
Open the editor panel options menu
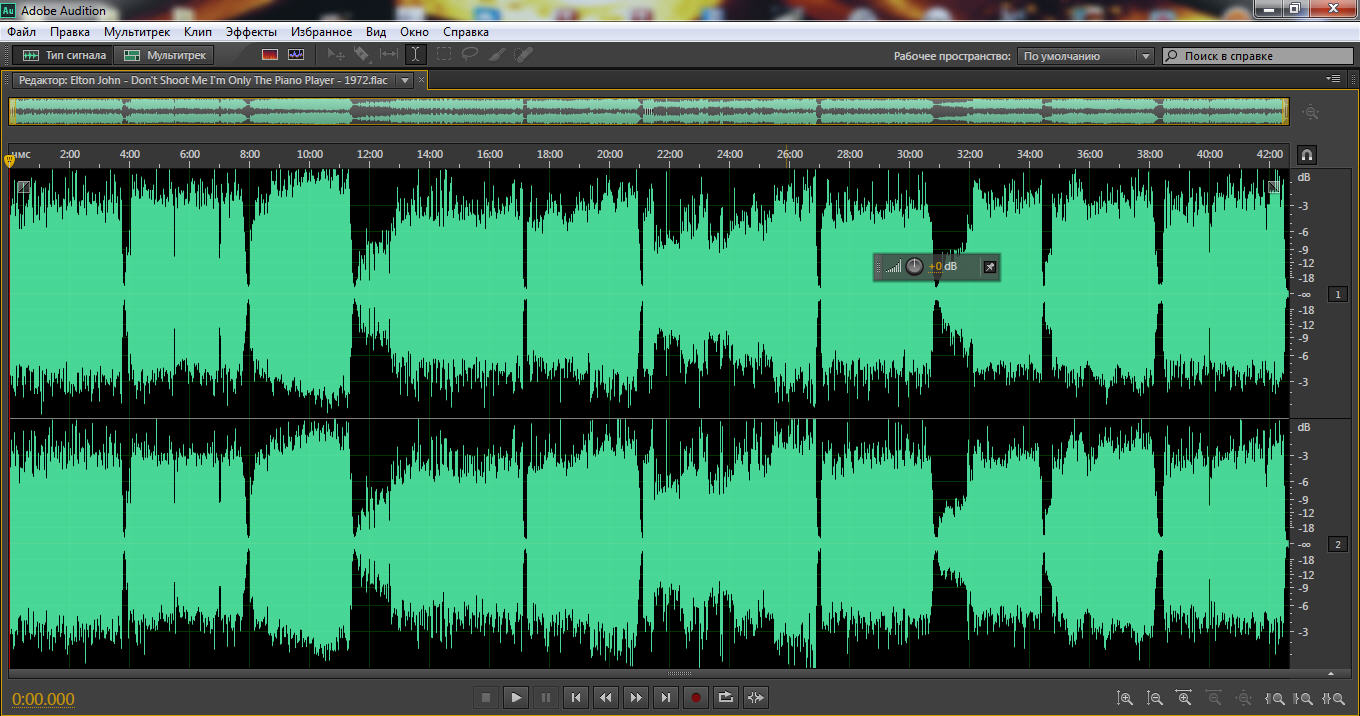click(1333, 78)
